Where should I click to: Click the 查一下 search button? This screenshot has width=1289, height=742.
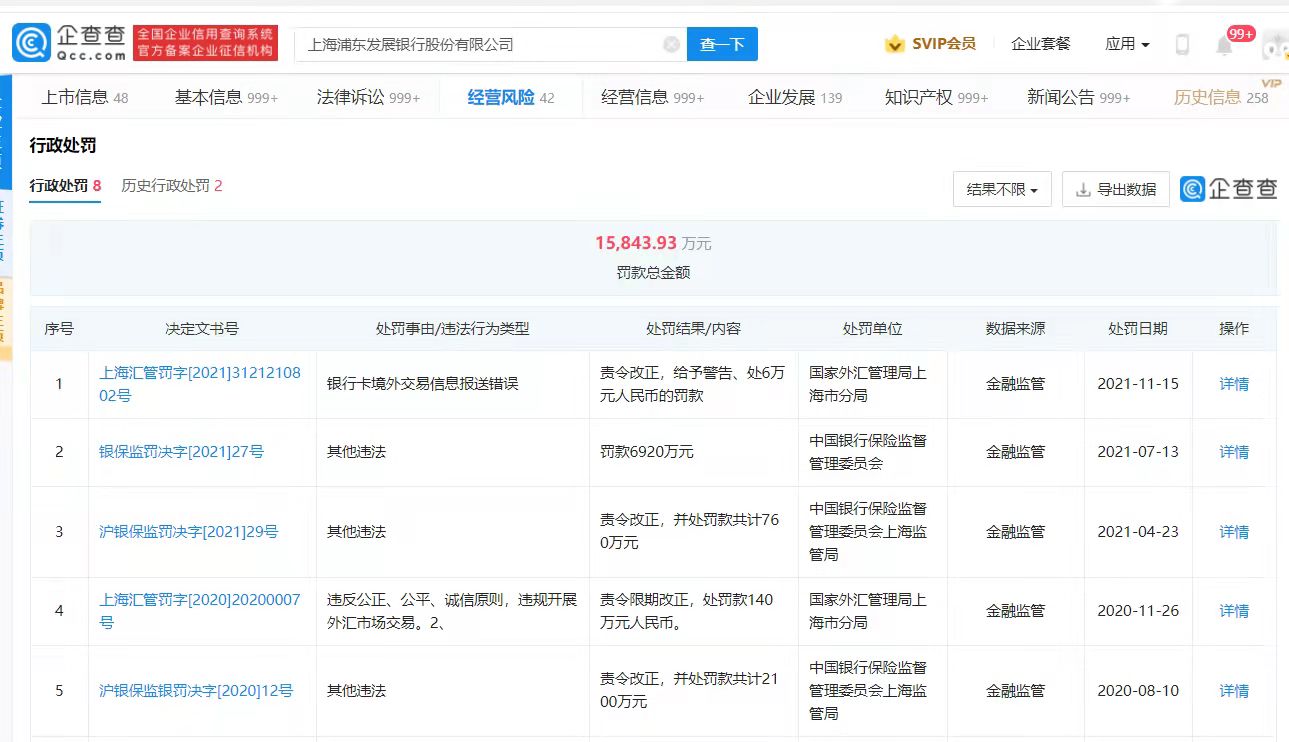click(x=722, y=44)
